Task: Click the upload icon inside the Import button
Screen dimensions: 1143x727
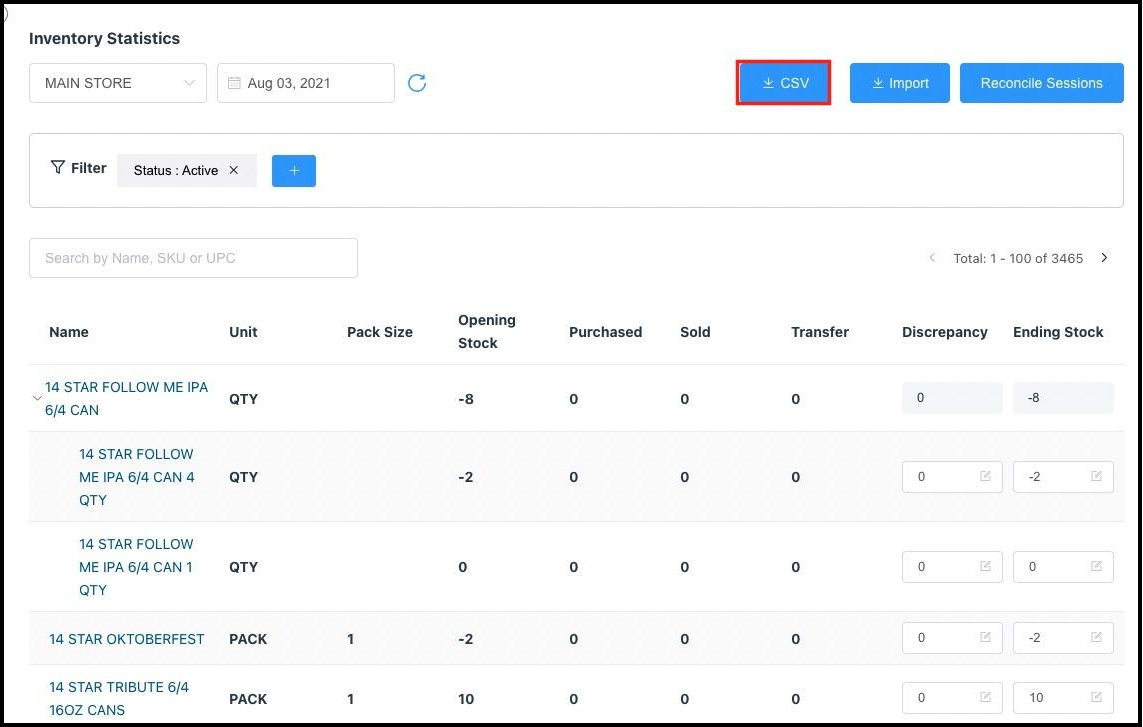Action: pyautogui.click(x=877, y=83)
